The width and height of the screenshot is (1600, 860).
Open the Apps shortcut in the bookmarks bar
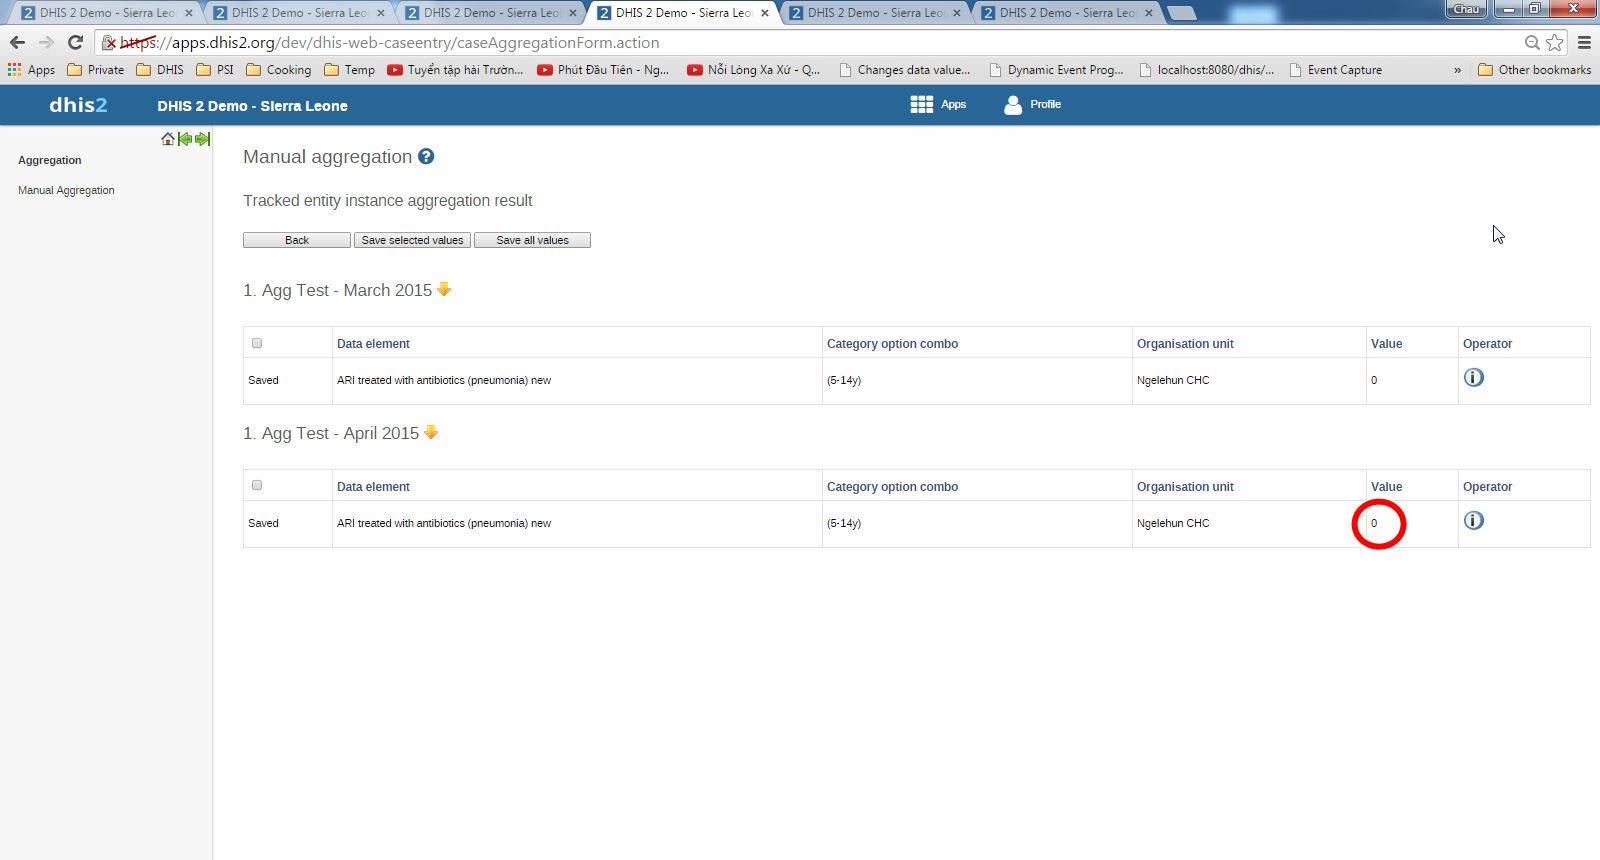[x=31, y=70]
